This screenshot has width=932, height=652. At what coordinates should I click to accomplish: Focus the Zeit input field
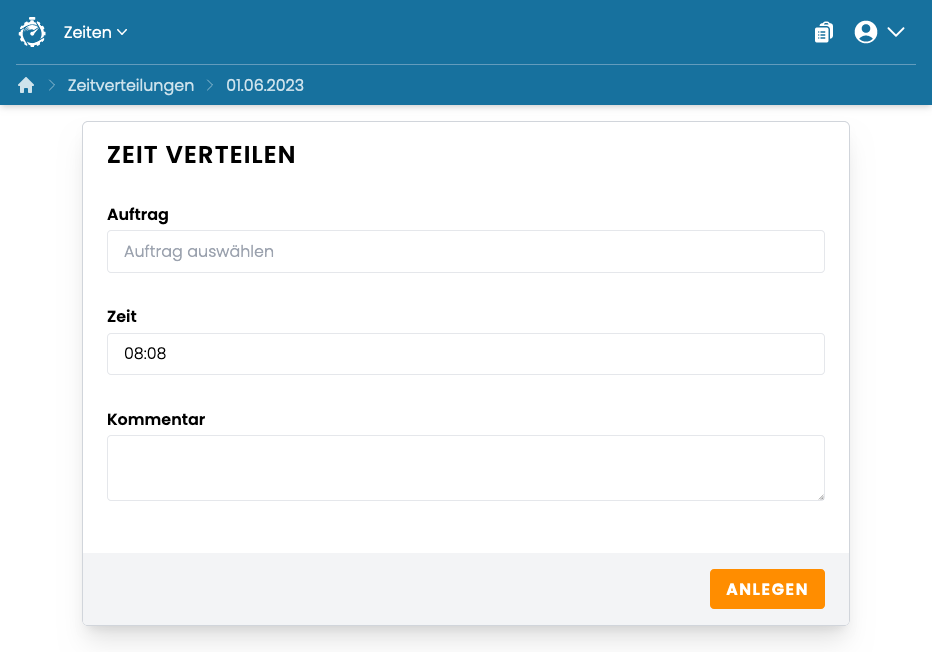click(x=465, y=354)
